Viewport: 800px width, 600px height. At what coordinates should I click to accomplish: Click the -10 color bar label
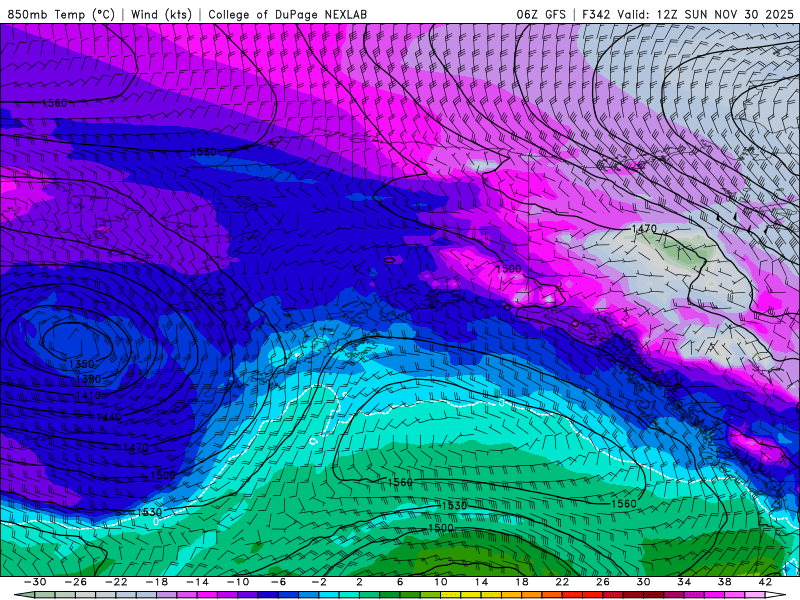[238, 582]
